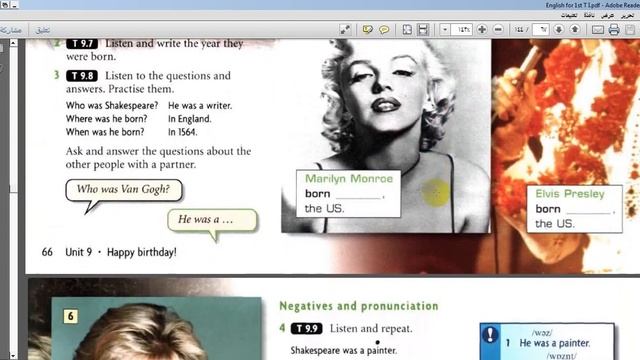
Task: Fit page to window width with scrolling
Action: pos(423,29)
